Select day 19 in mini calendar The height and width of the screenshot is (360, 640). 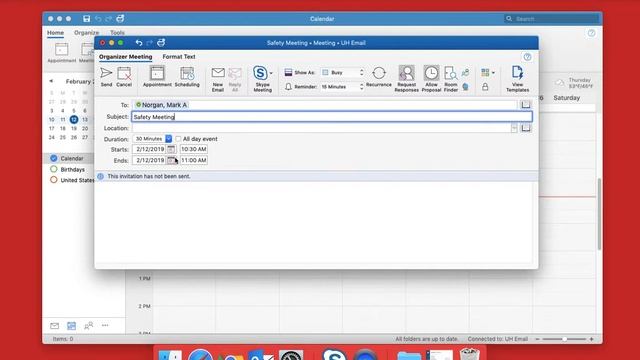(73, 128)
